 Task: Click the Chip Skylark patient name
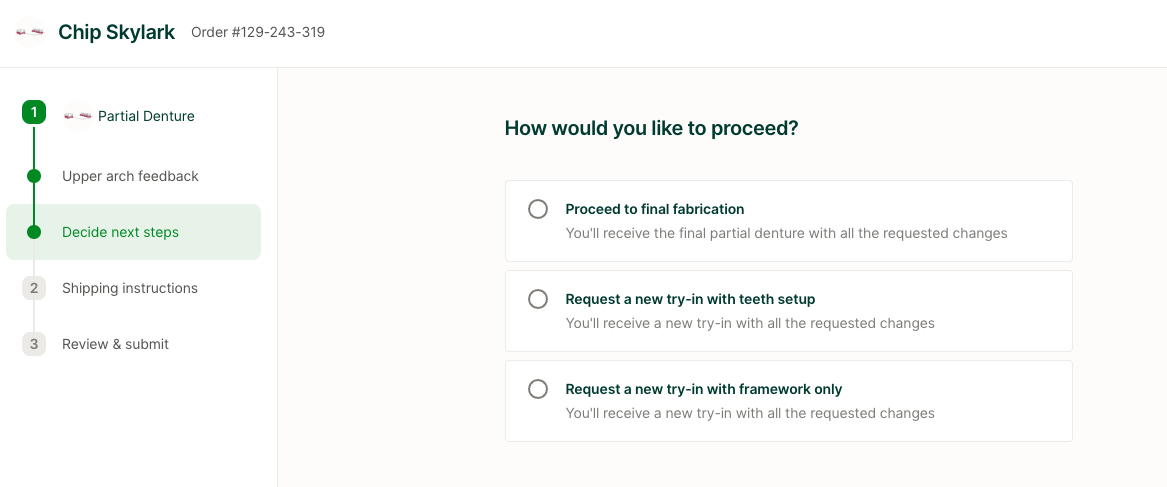(x=117, y=32)
